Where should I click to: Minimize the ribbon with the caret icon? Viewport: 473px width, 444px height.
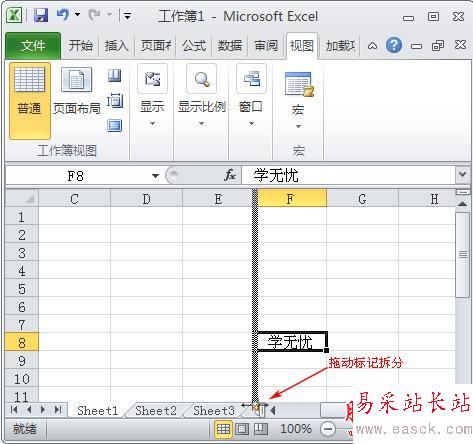372,46
